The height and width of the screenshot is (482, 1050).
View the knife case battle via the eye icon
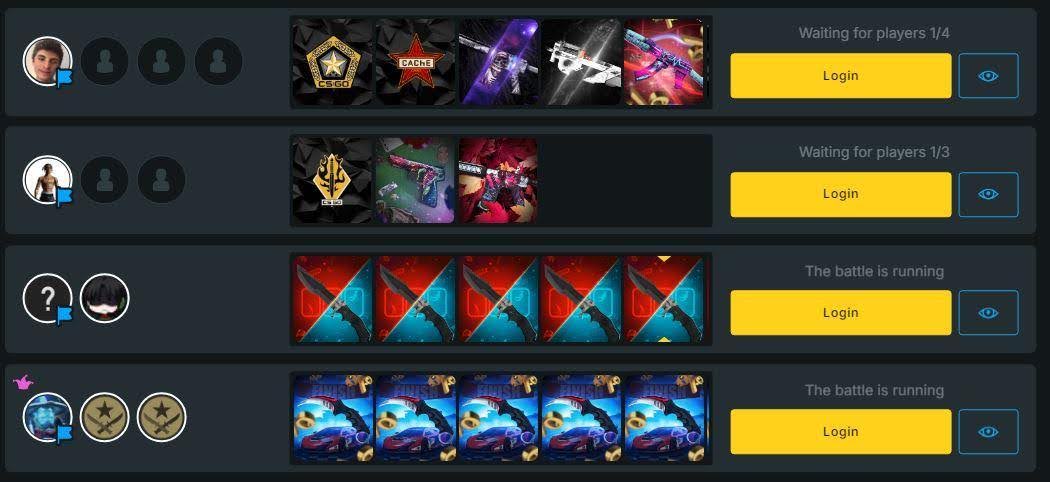tap(988, 313)
